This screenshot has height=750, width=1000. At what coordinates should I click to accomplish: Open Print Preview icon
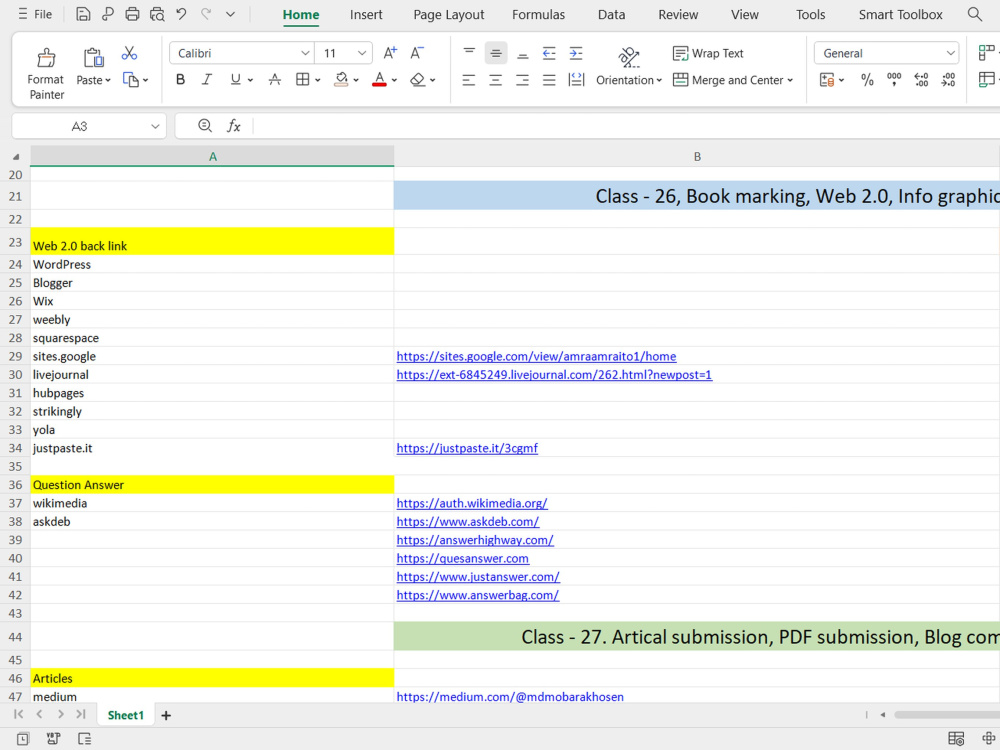(x=157, y=14)
